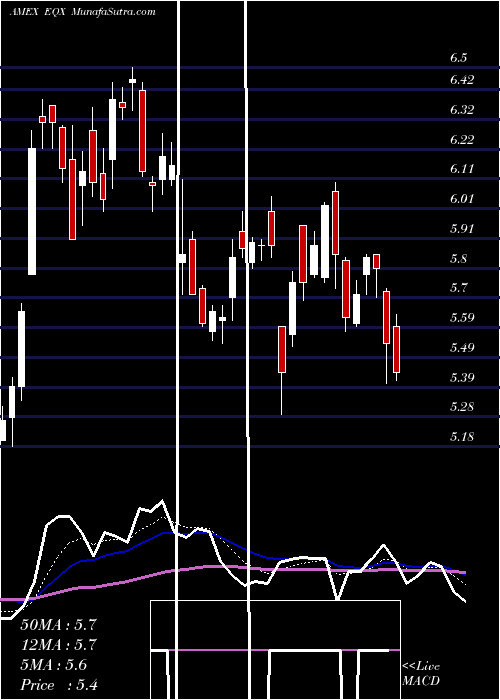Click the 5.39 price axis label

(462, 378)
